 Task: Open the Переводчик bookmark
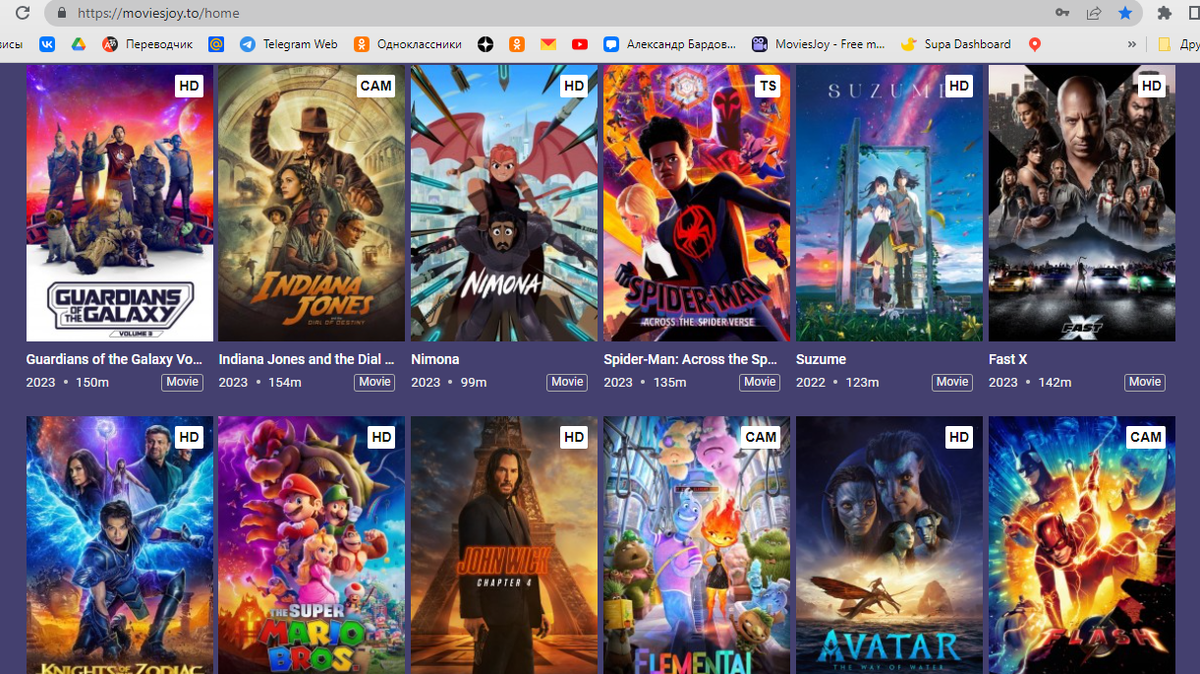(148, 44)
